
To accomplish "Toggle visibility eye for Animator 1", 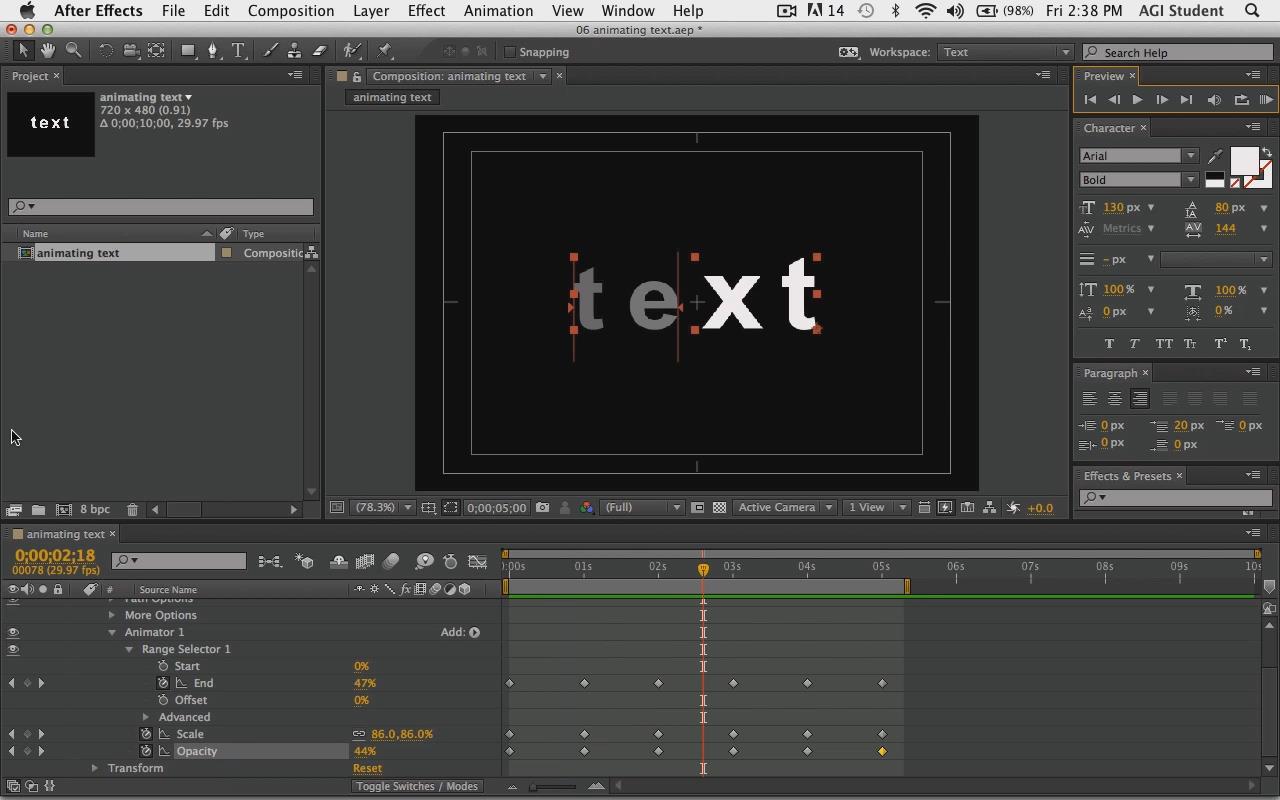I will pyautogui.click(x=13, y=632).
